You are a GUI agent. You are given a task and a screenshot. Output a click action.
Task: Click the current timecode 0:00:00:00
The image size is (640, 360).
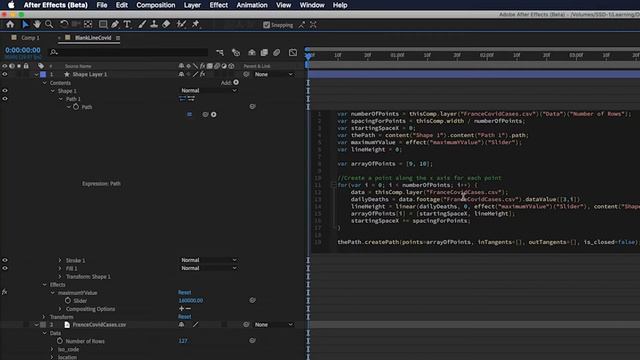click(x=23, y=50)
